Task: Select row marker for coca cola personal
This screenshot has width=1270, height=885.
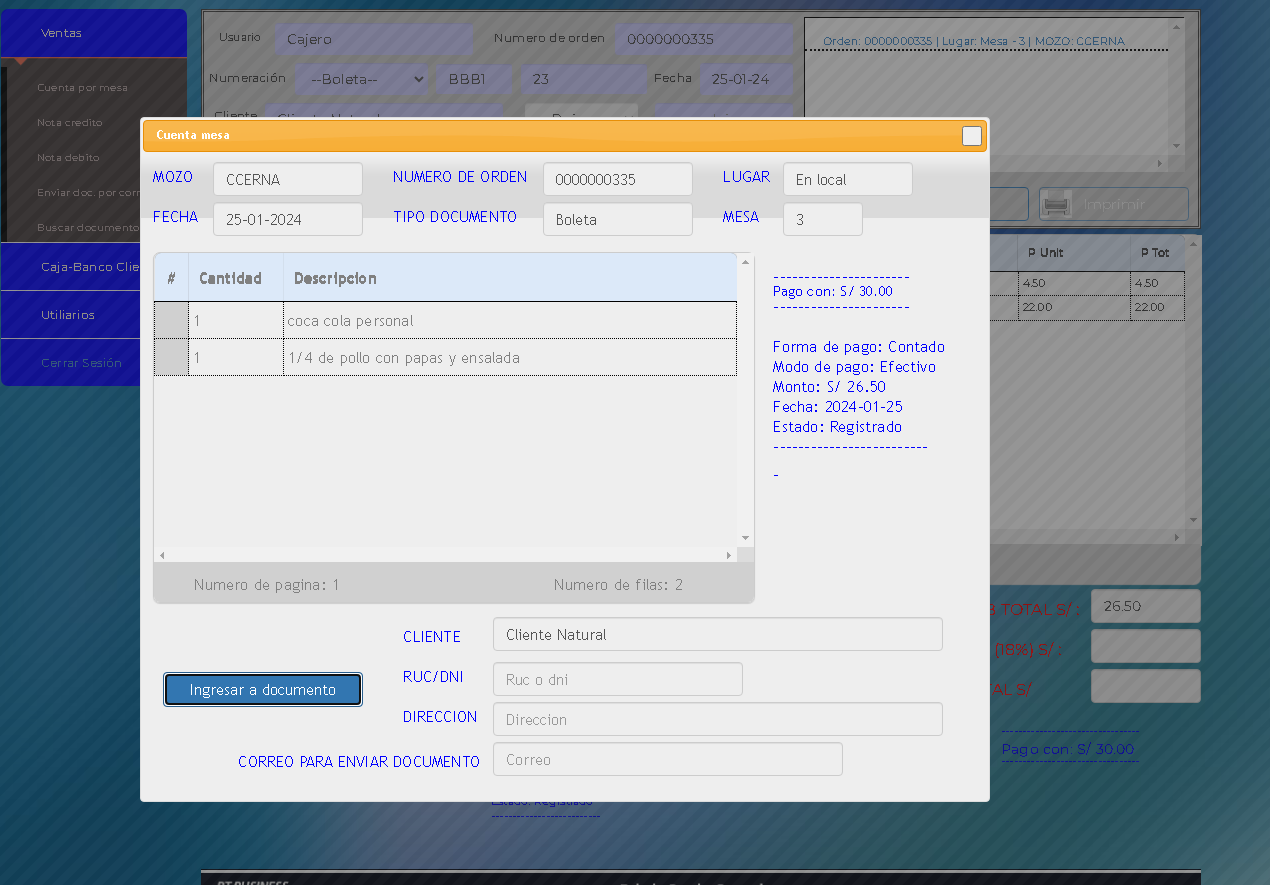Action: click(x=171, y=321)
